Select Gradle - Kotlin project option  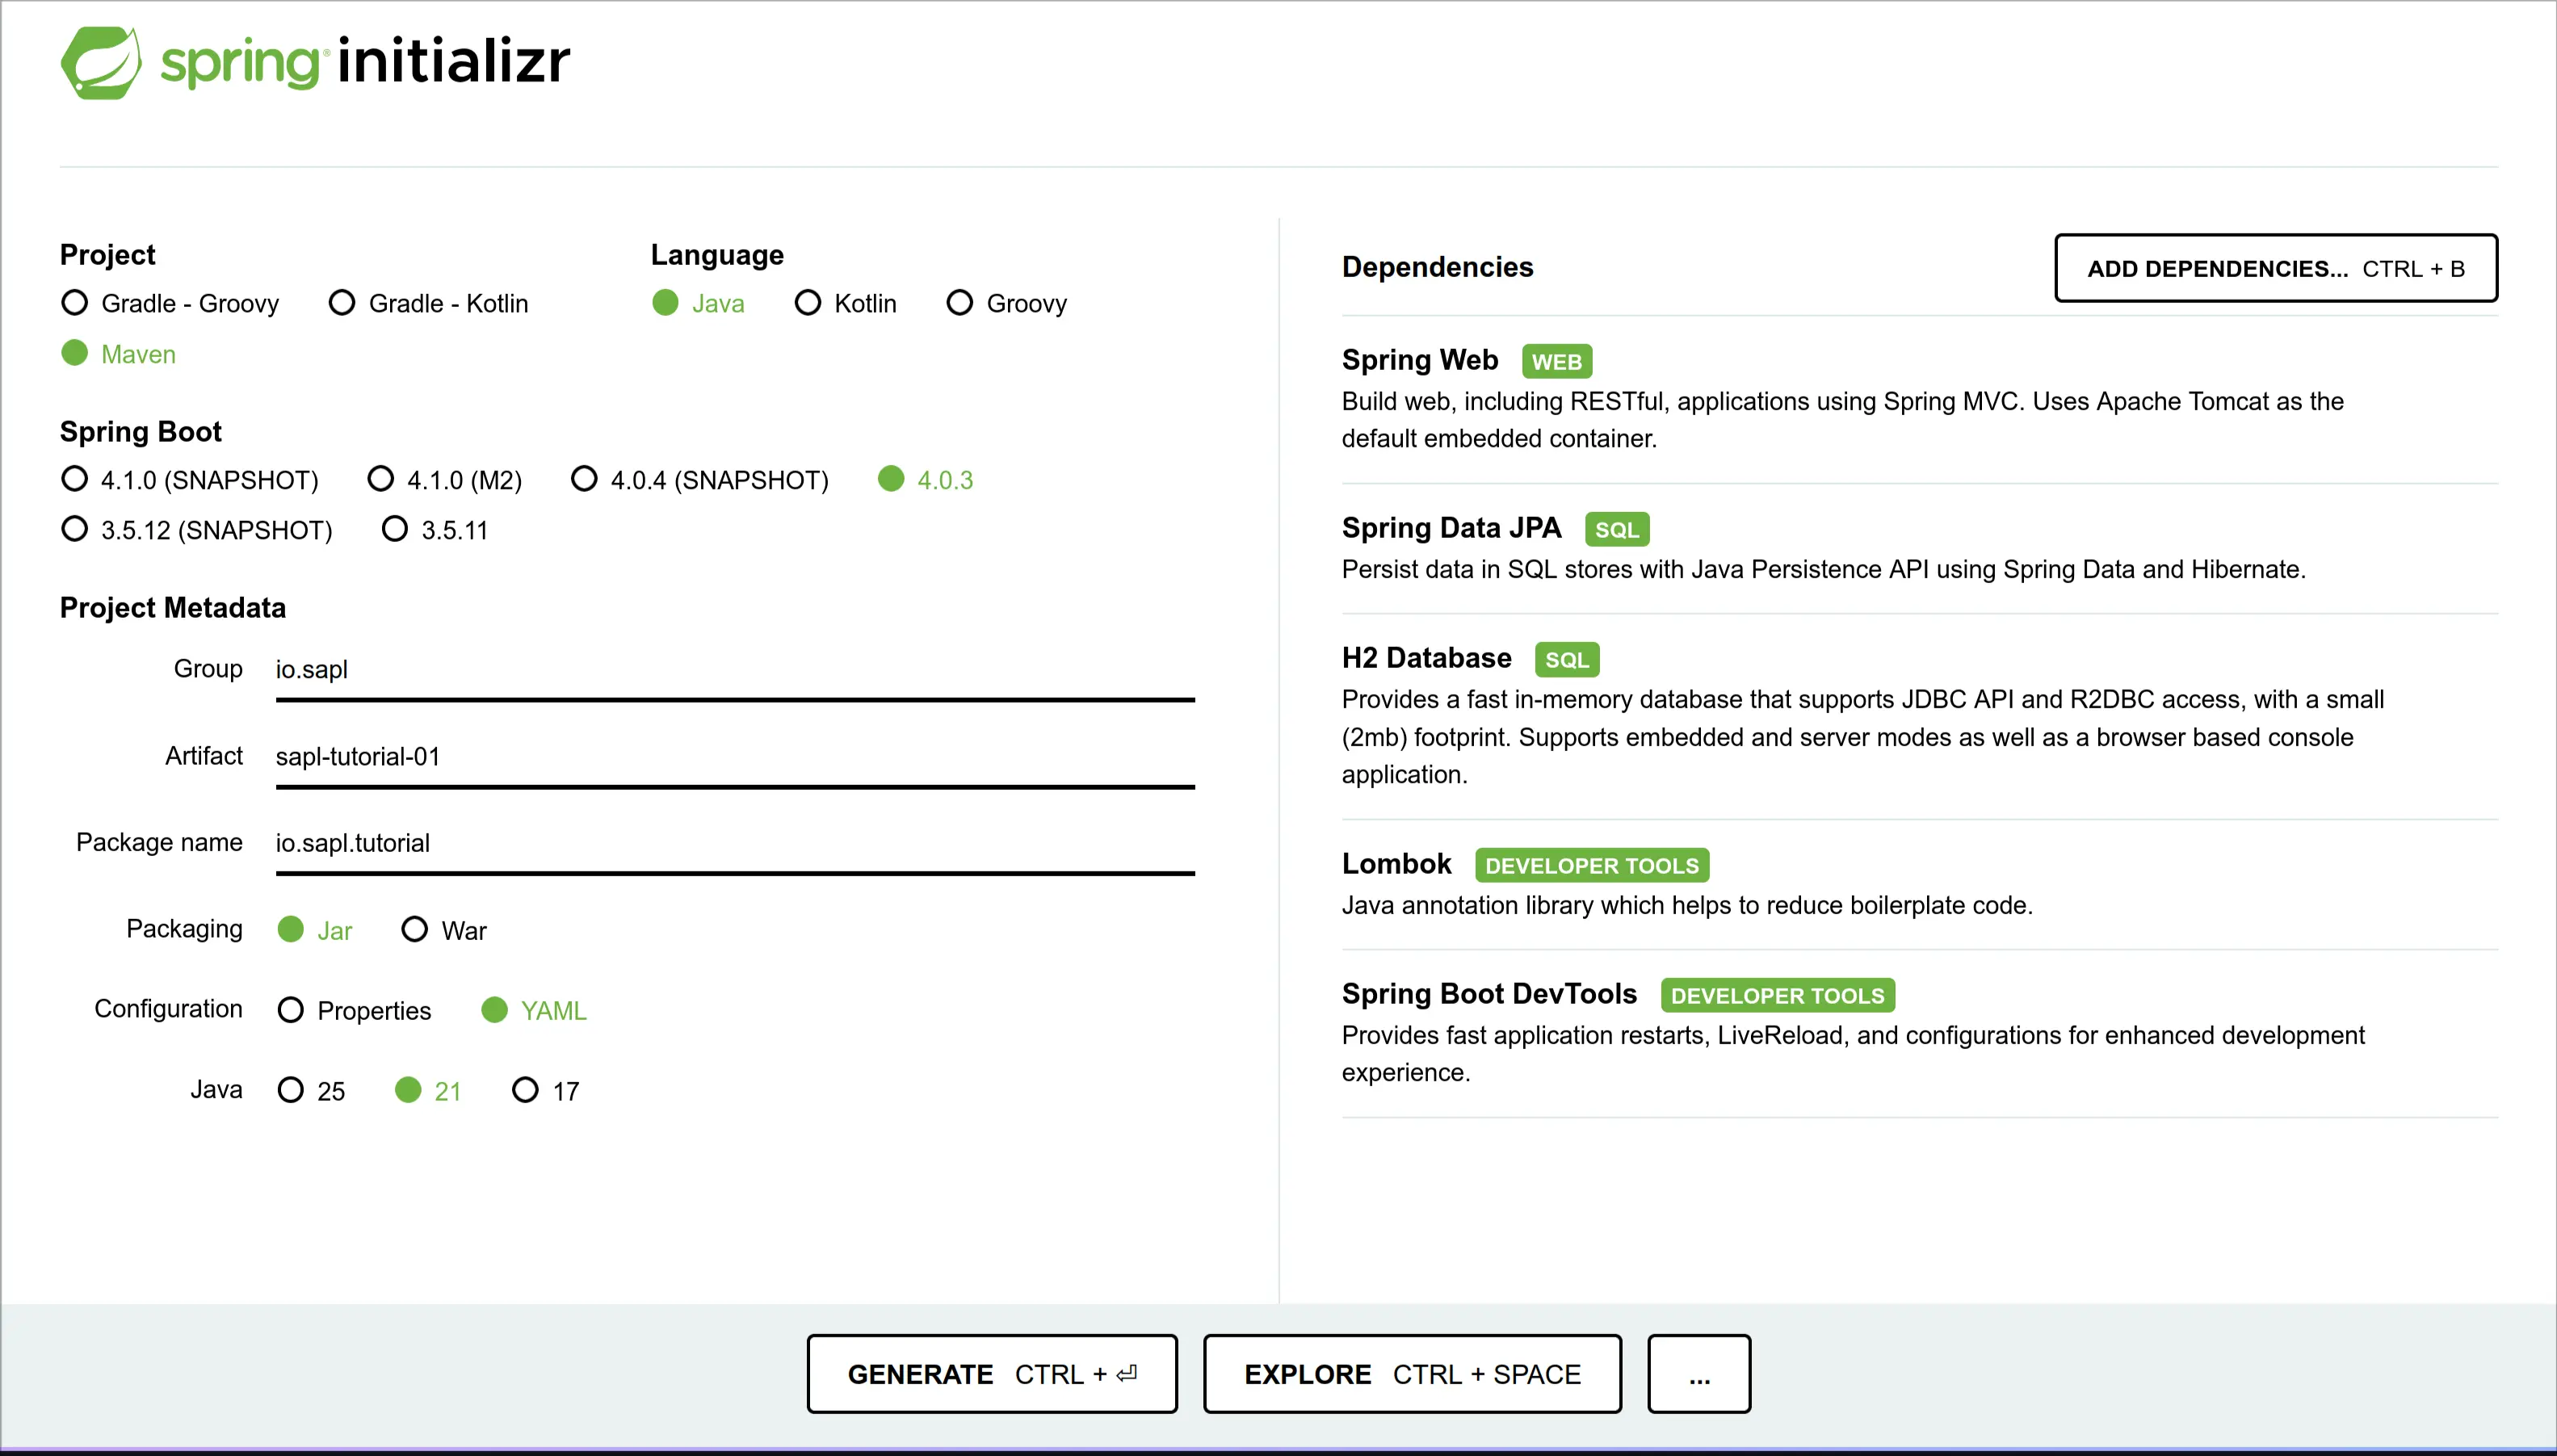coord(342,303)
